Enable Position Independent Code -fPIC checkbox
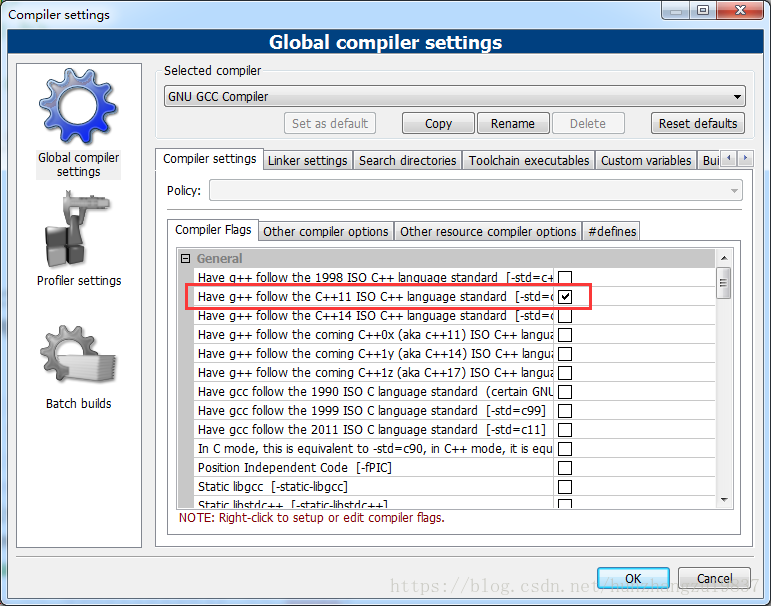The width and height of the screenshot is (771, 606). click(x=565, y=467)
